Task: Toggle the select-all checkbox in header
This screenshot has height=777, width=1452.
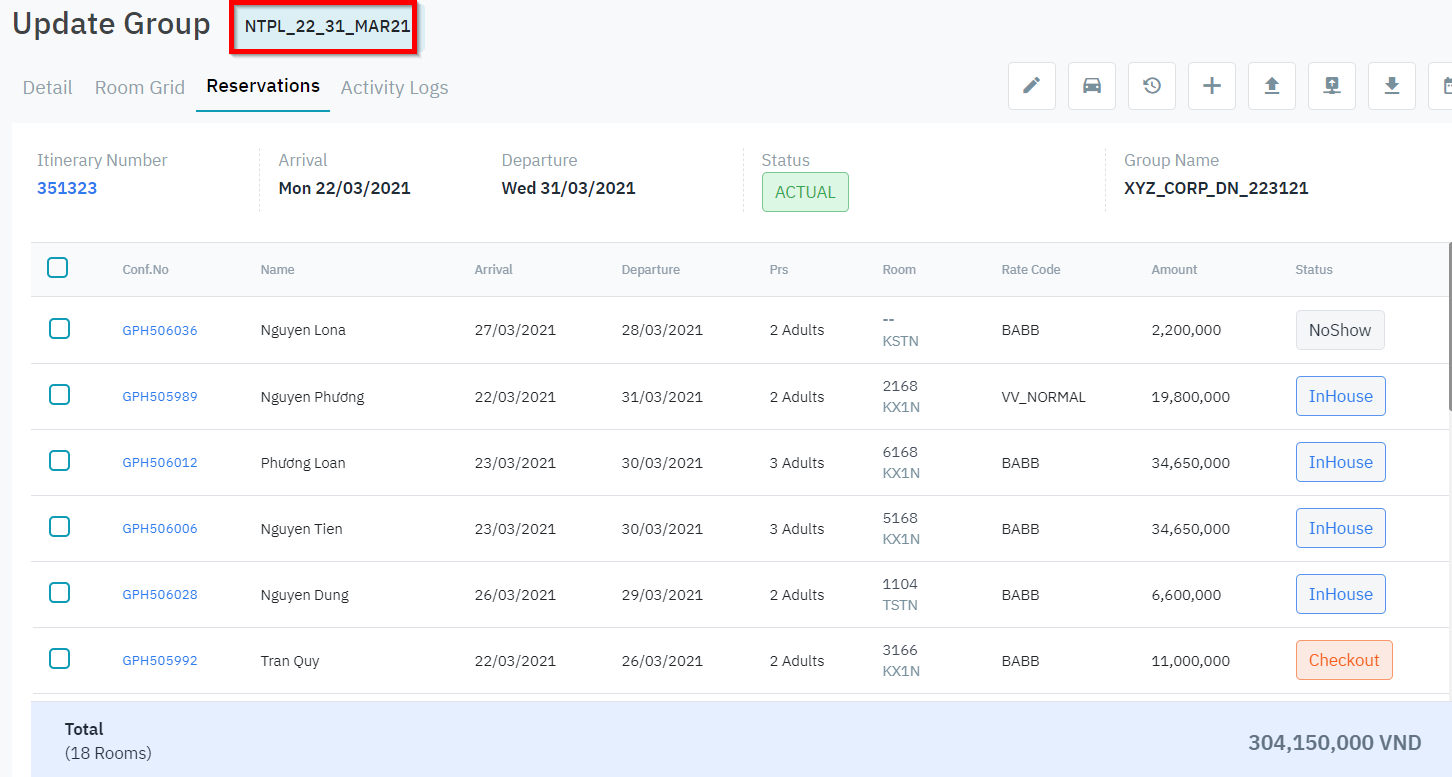Action: tap(58, 268)
